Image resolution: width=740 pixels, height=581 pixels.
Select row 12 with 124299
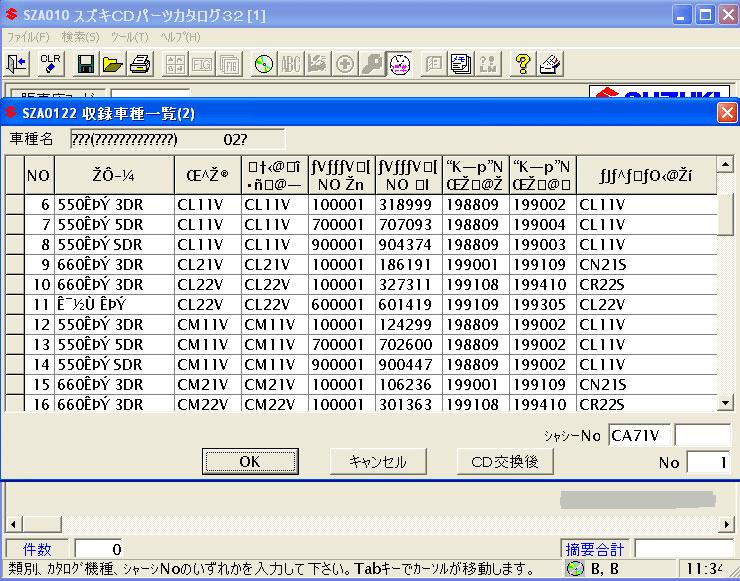click(362, 325)
